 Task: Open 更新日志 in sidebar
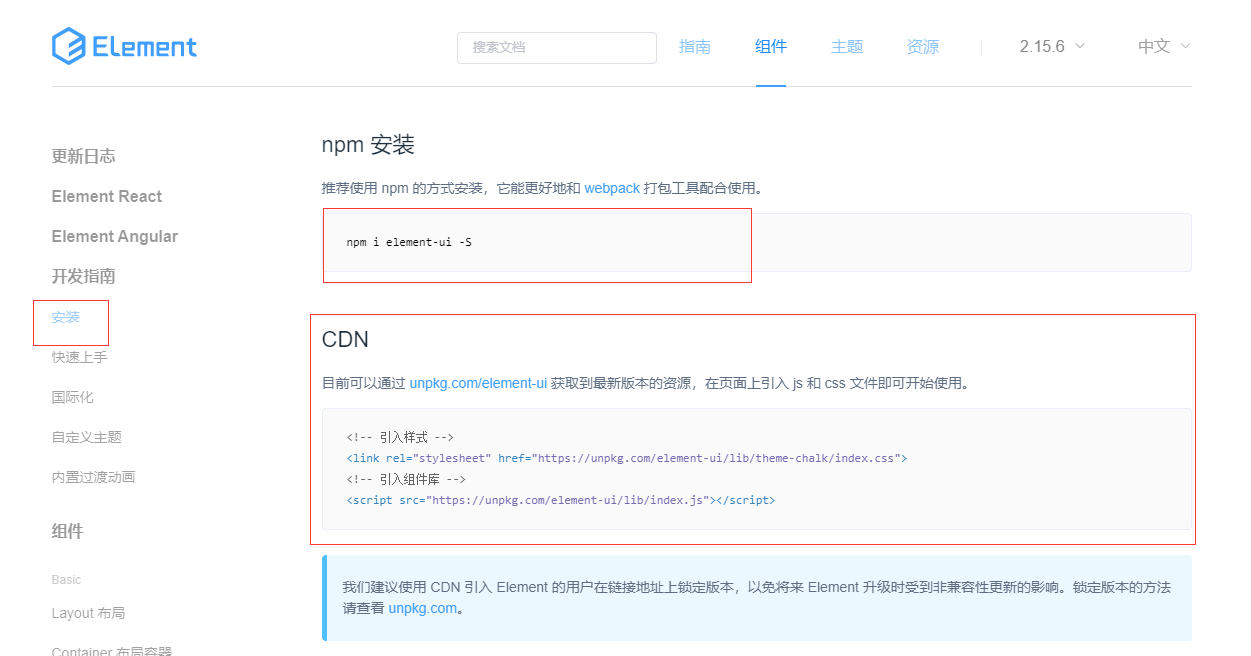pos(84,156)
